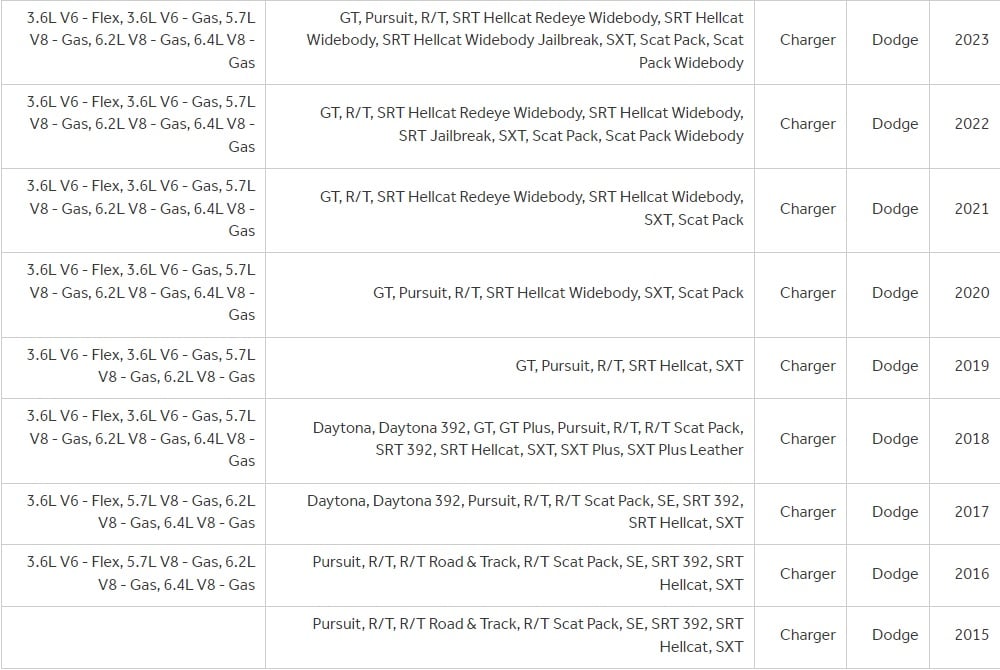The width and height of the screenshot is (1000, 670).
Task: Select the 2017 year cell
Action: tap(971, 512)
